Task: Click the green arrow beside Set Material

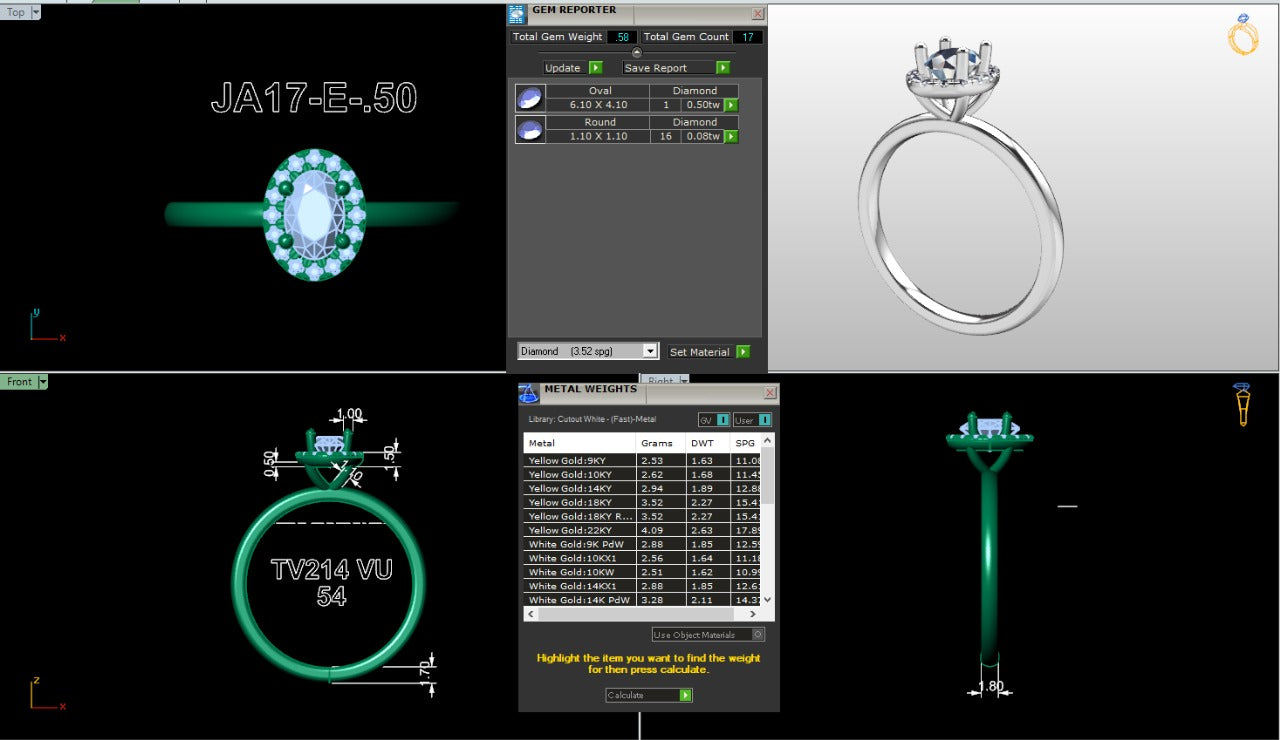Action: pyautogui.click(x=743, y=352)
